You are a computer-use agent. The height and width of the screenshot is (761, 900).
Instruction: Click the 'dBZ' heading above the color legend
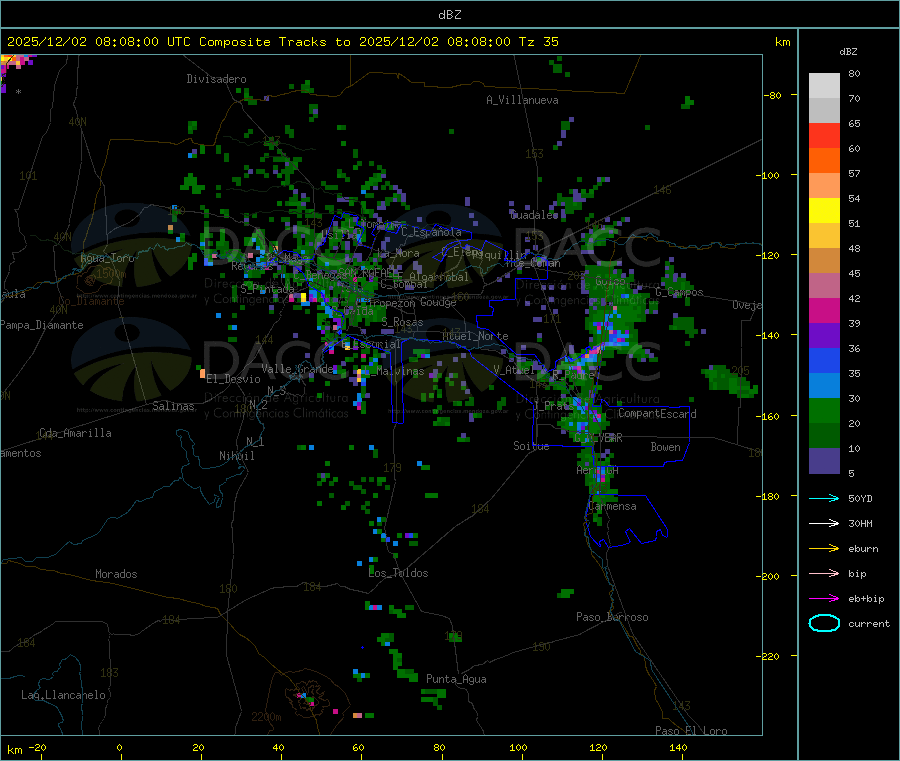[848, 52]
